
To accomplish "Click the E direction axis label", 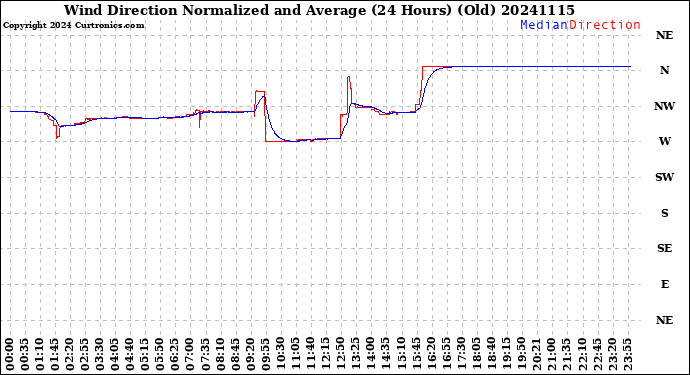I will 664,284.
